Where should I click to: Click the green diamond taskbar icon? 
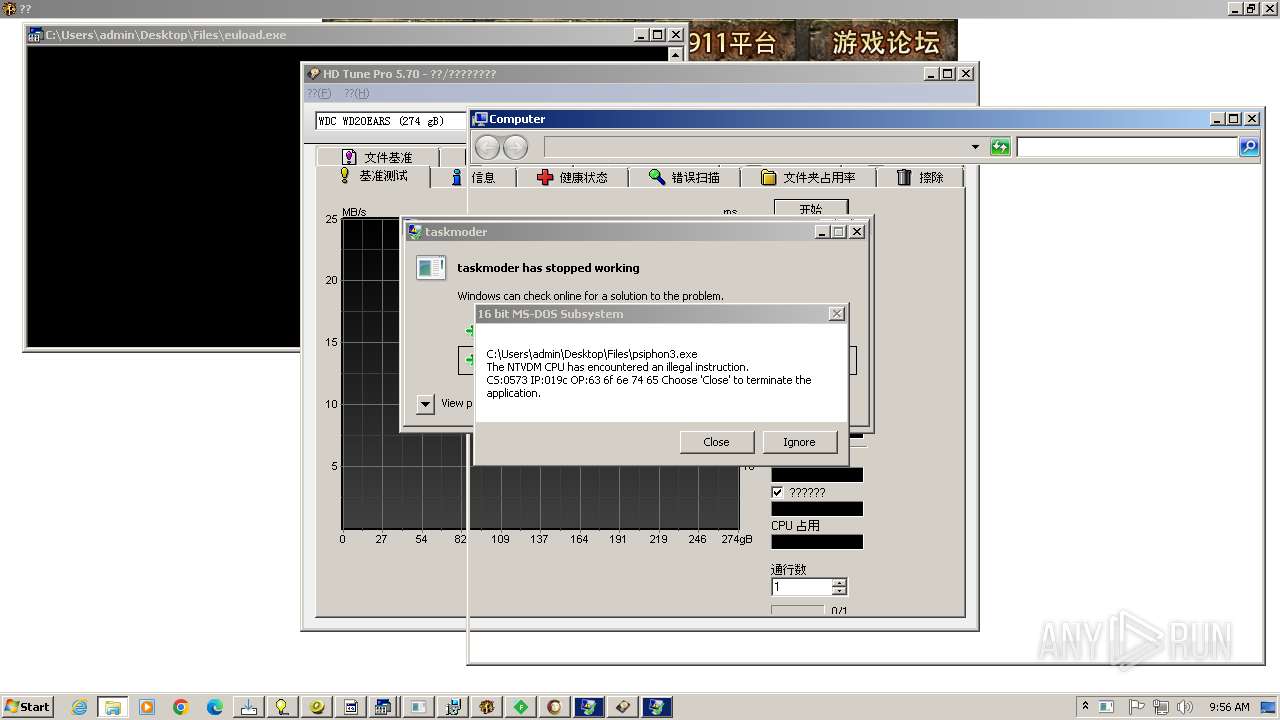coord(521,707)
